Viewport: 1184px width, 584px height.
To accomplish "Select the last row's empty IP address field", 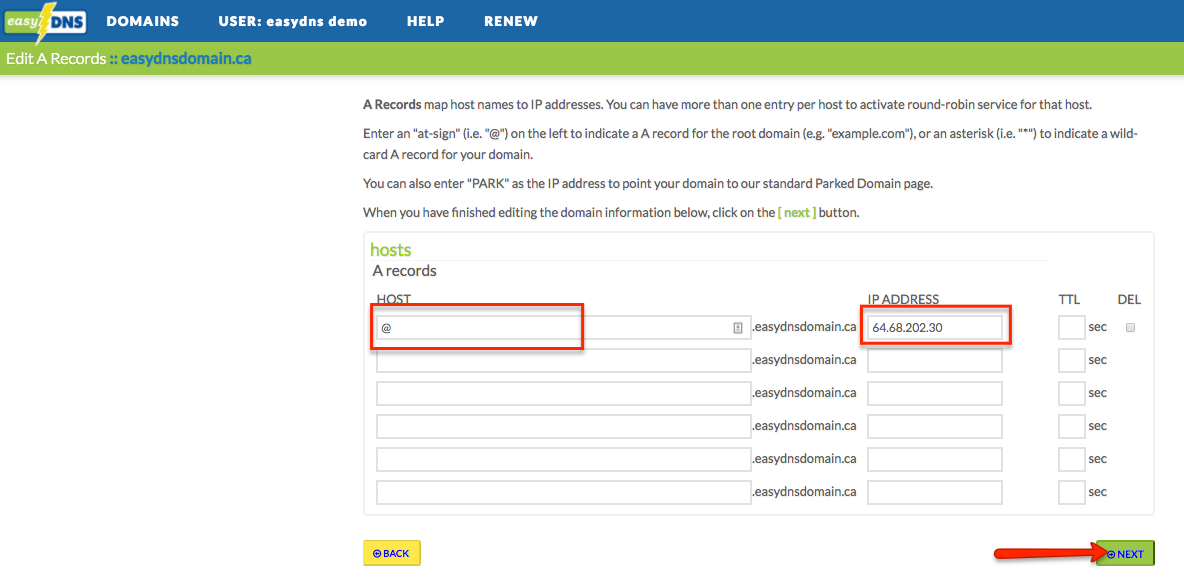I will tap(935, 492).
